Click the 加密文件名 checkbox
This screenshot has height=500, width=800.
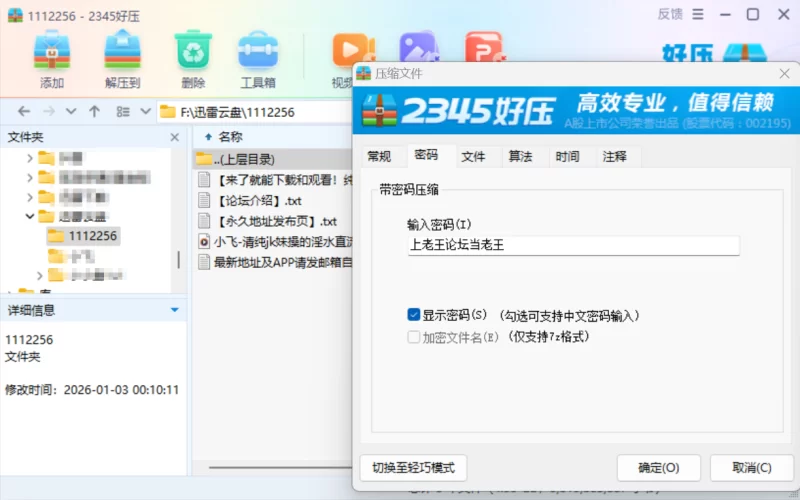click(x=413, y=337)
